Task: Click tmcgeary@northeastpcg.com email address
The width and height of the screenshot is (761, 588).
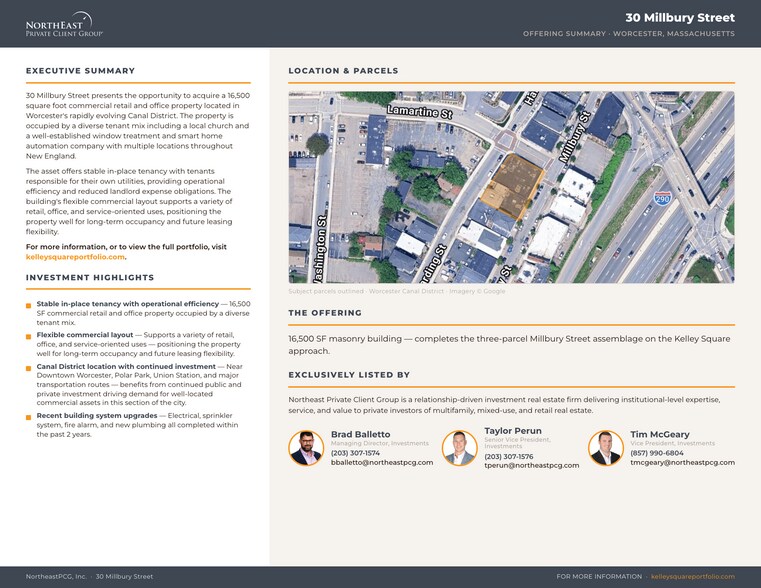Action: point(682,462)
